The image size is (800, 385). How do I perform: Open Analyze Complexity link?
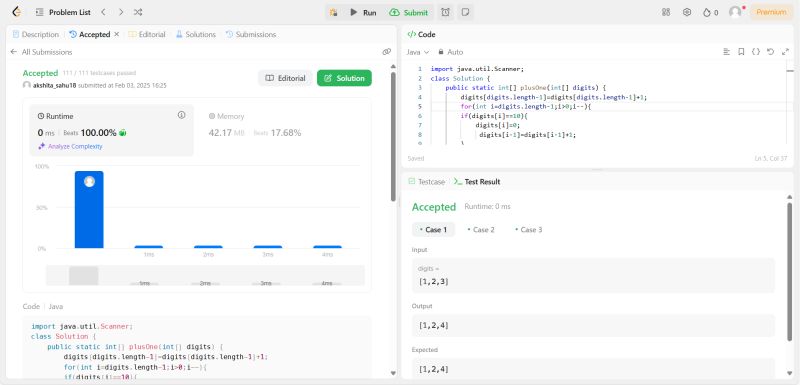[x=70, y=146]
